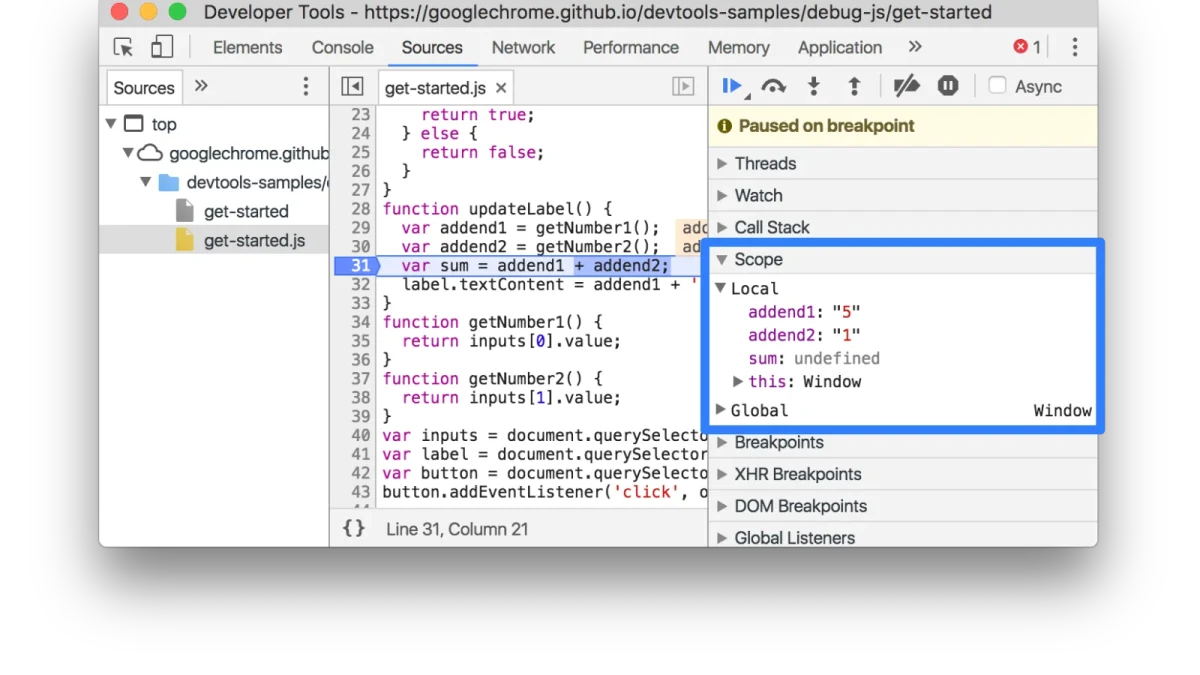Open the DevTools main kebab menu
1200x675 pixels.
pos(1075,47)
